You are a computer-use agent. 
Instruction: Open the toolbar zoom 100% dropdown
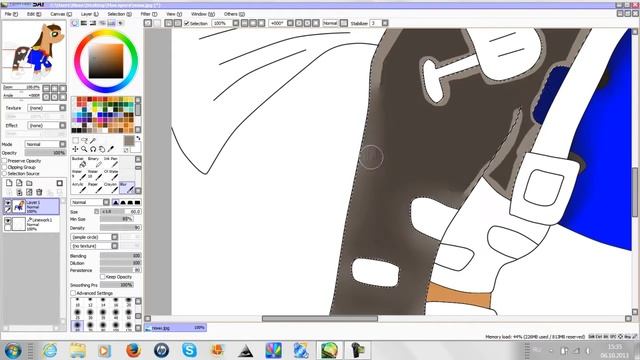pyautogui.click(x=225, y=23)
